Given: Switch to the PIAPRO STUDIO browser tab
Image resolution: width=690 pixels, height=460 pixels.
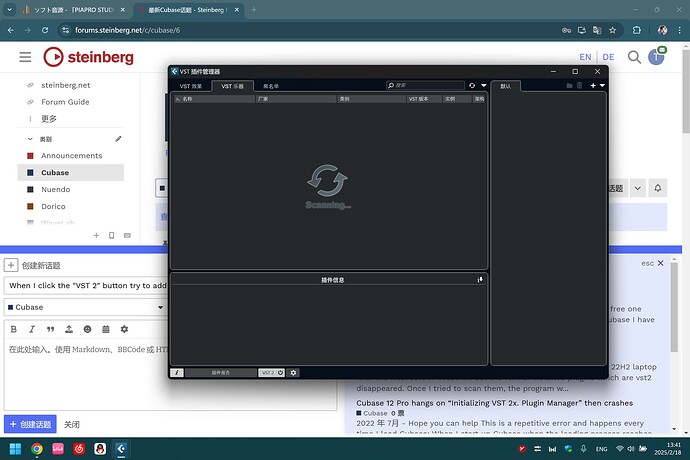Looking at the screenshot, I should (x=75, y=10).
